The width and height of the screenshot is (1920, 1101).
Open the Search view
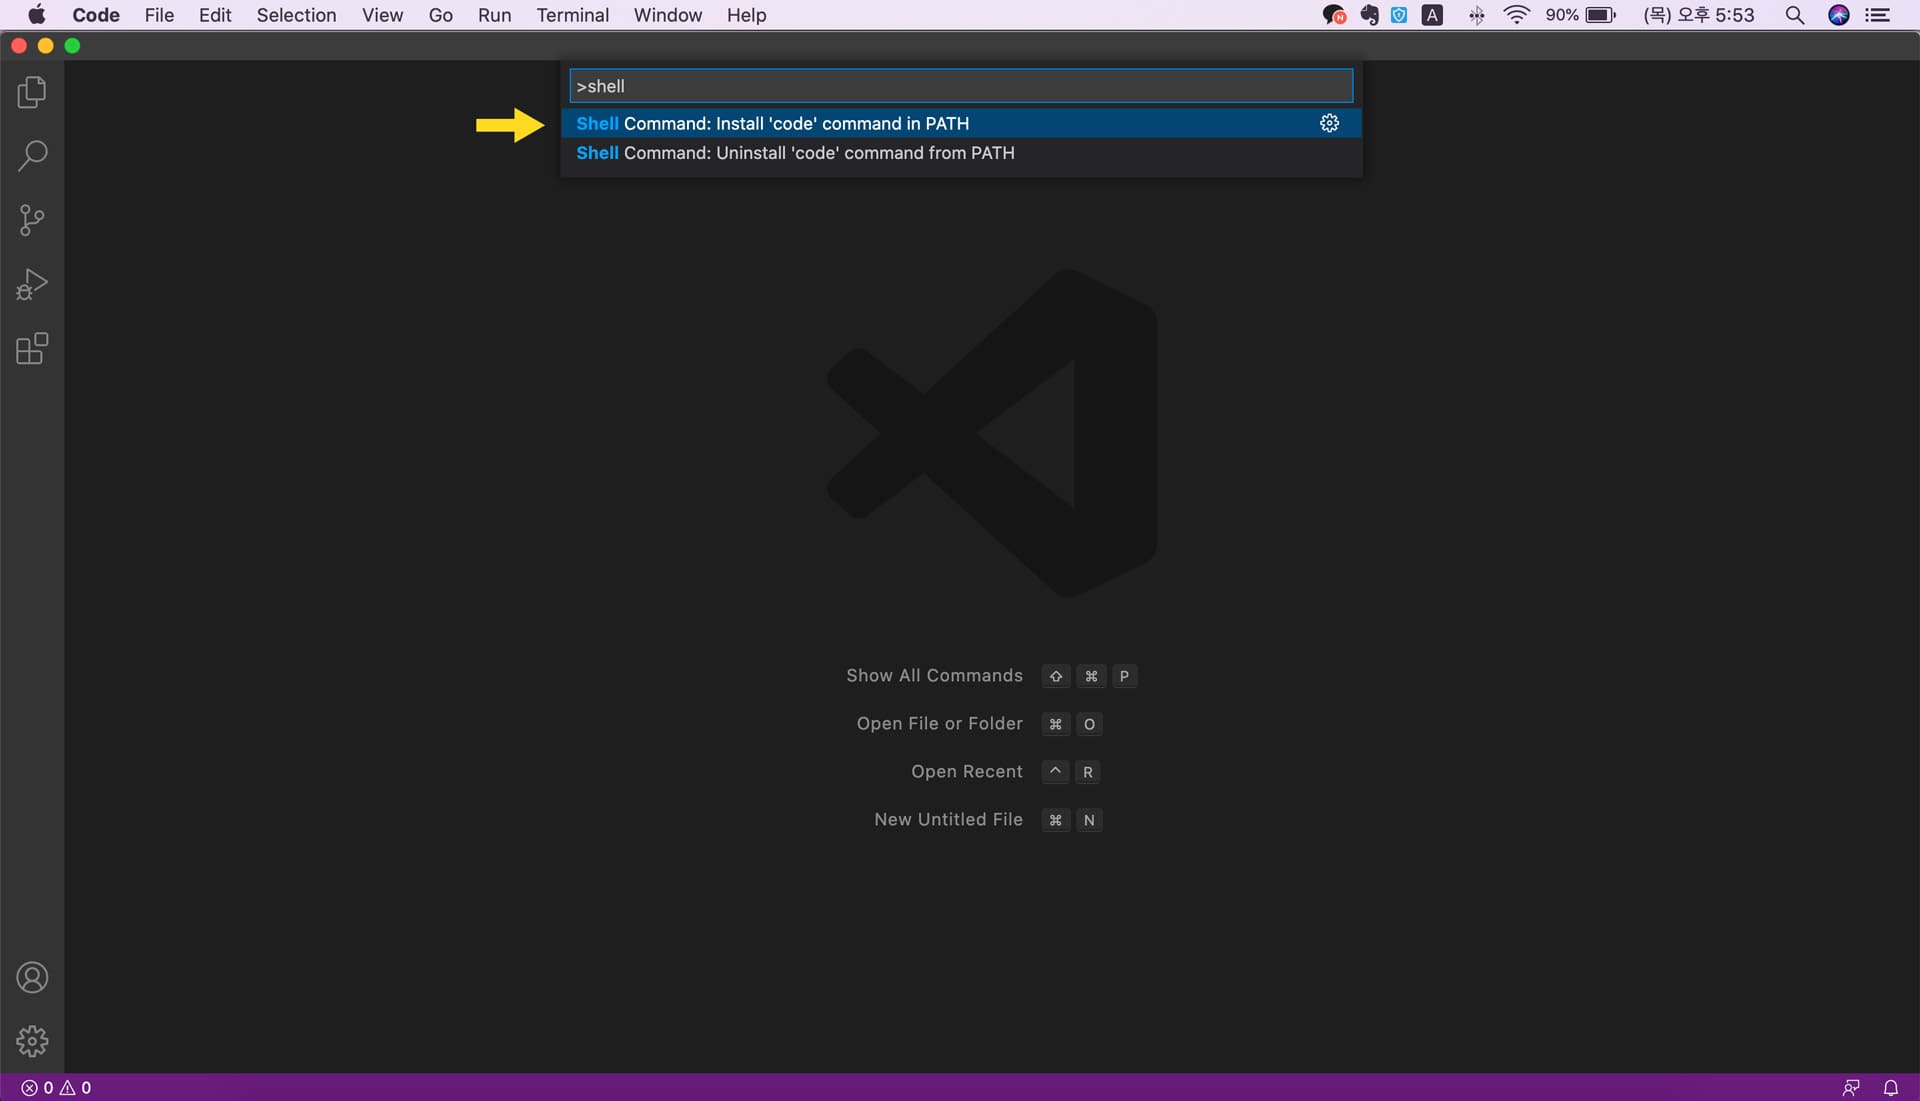31,155
